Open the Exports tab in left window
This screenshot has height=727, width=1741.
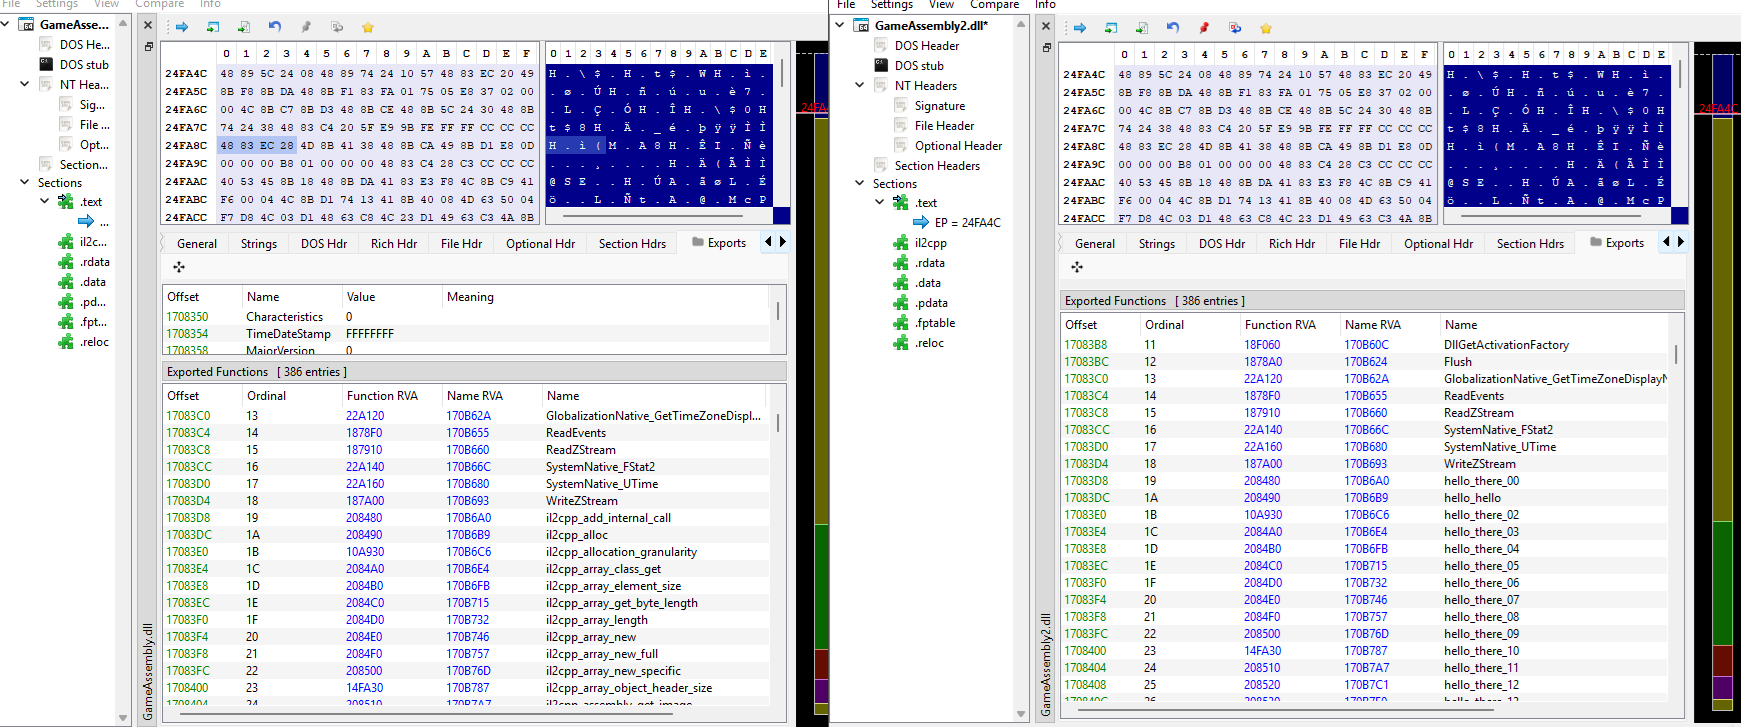[x=718, y=243]
